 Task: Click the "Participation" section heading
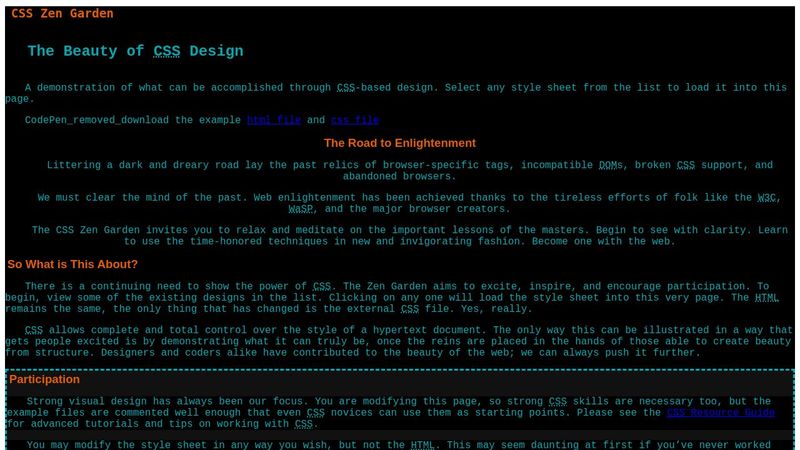(x=44, y=380)
